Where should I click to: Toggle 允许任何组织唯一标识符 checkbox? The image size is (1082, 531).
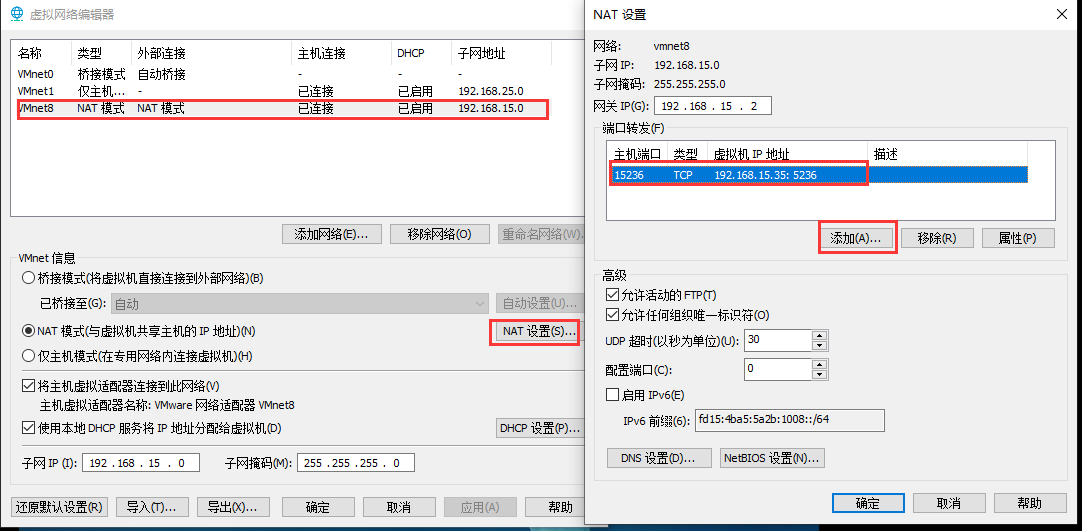click(x=611, y=315)
